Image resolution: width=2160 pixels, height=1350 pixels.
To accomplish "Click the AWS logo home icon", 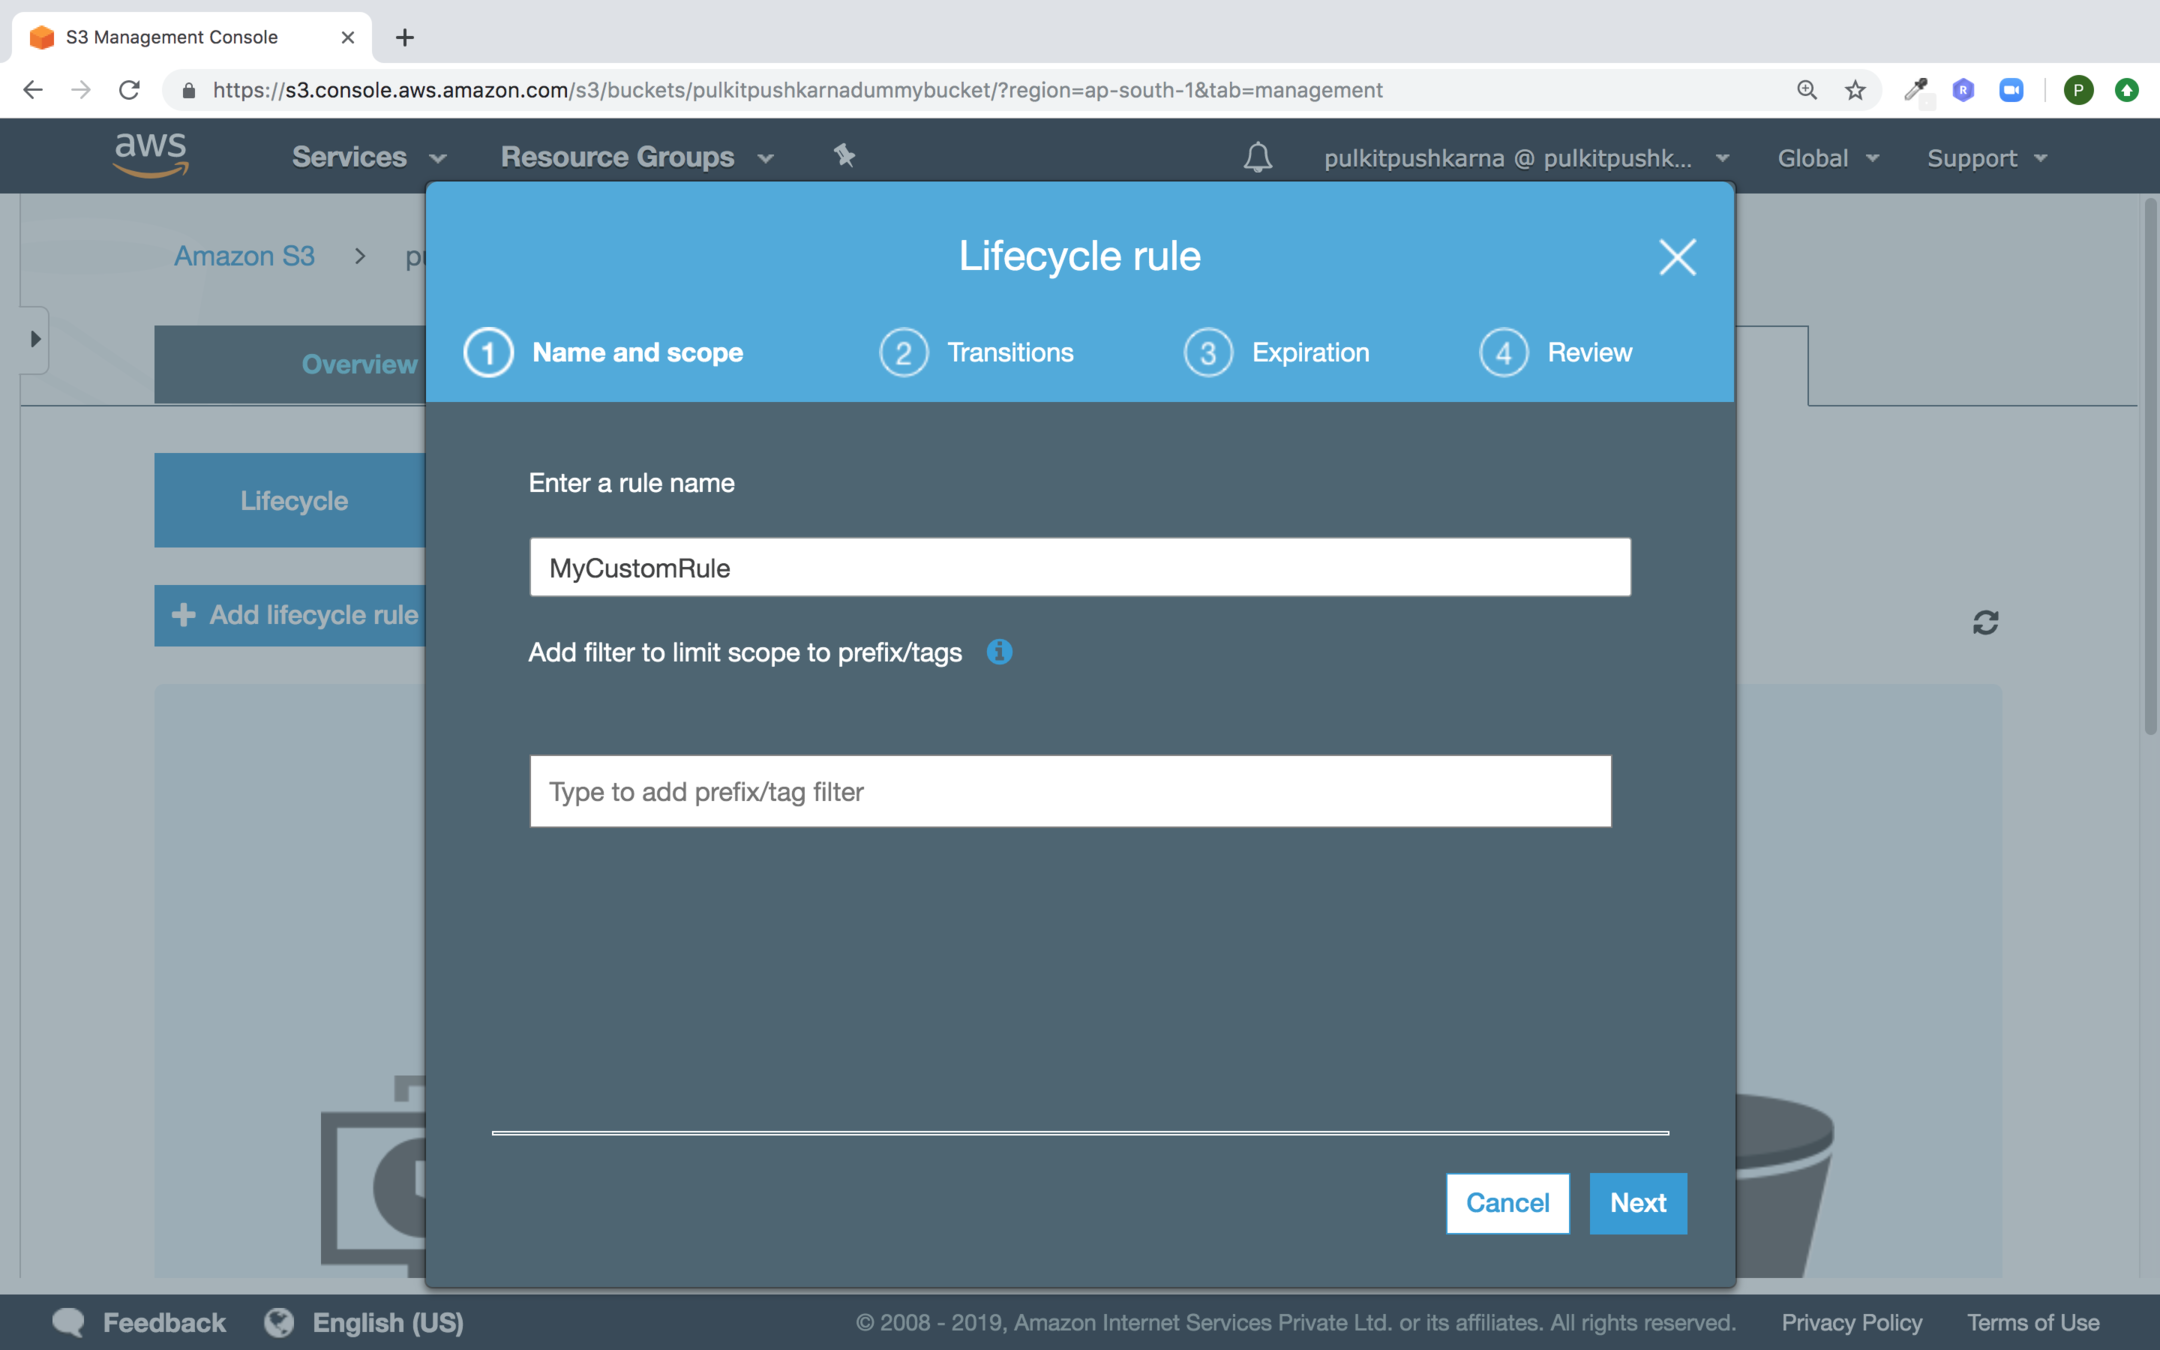I will pyautogui.click(x=151, y=155).
